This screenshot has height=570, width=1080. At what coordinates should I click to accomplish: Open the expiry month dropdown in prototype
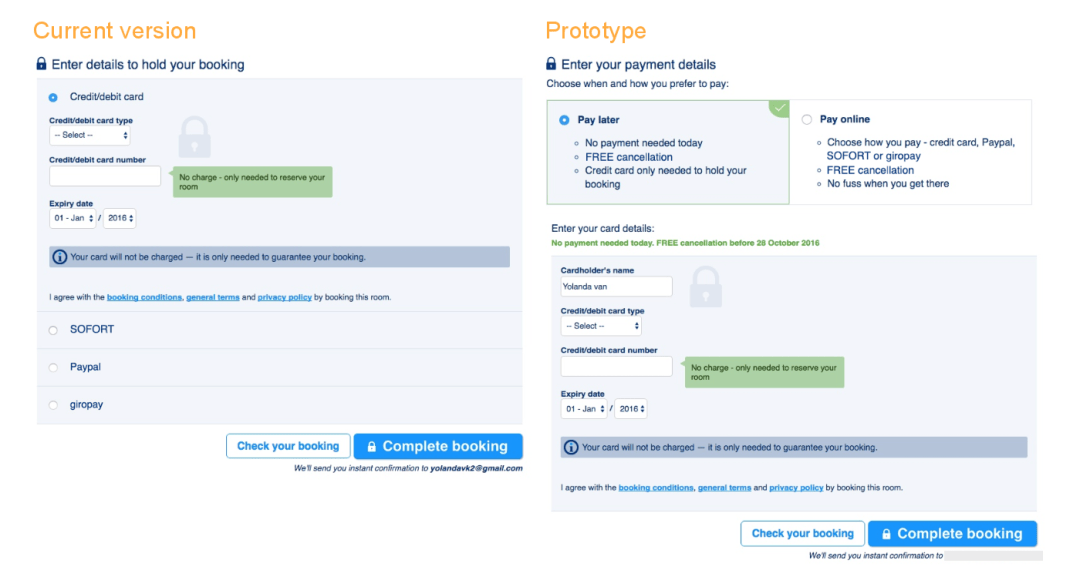click(584, 409)
